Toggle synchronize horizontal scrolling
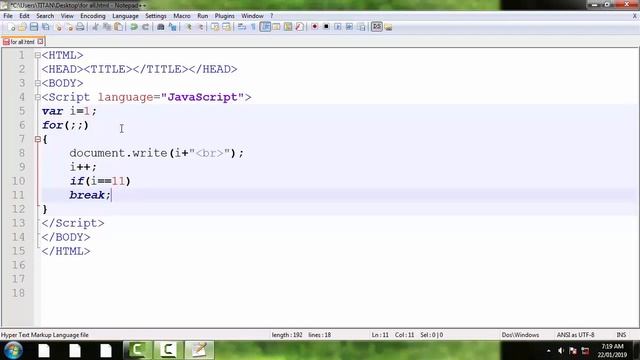This screenshot has height=360, width=640. (226, 27)
